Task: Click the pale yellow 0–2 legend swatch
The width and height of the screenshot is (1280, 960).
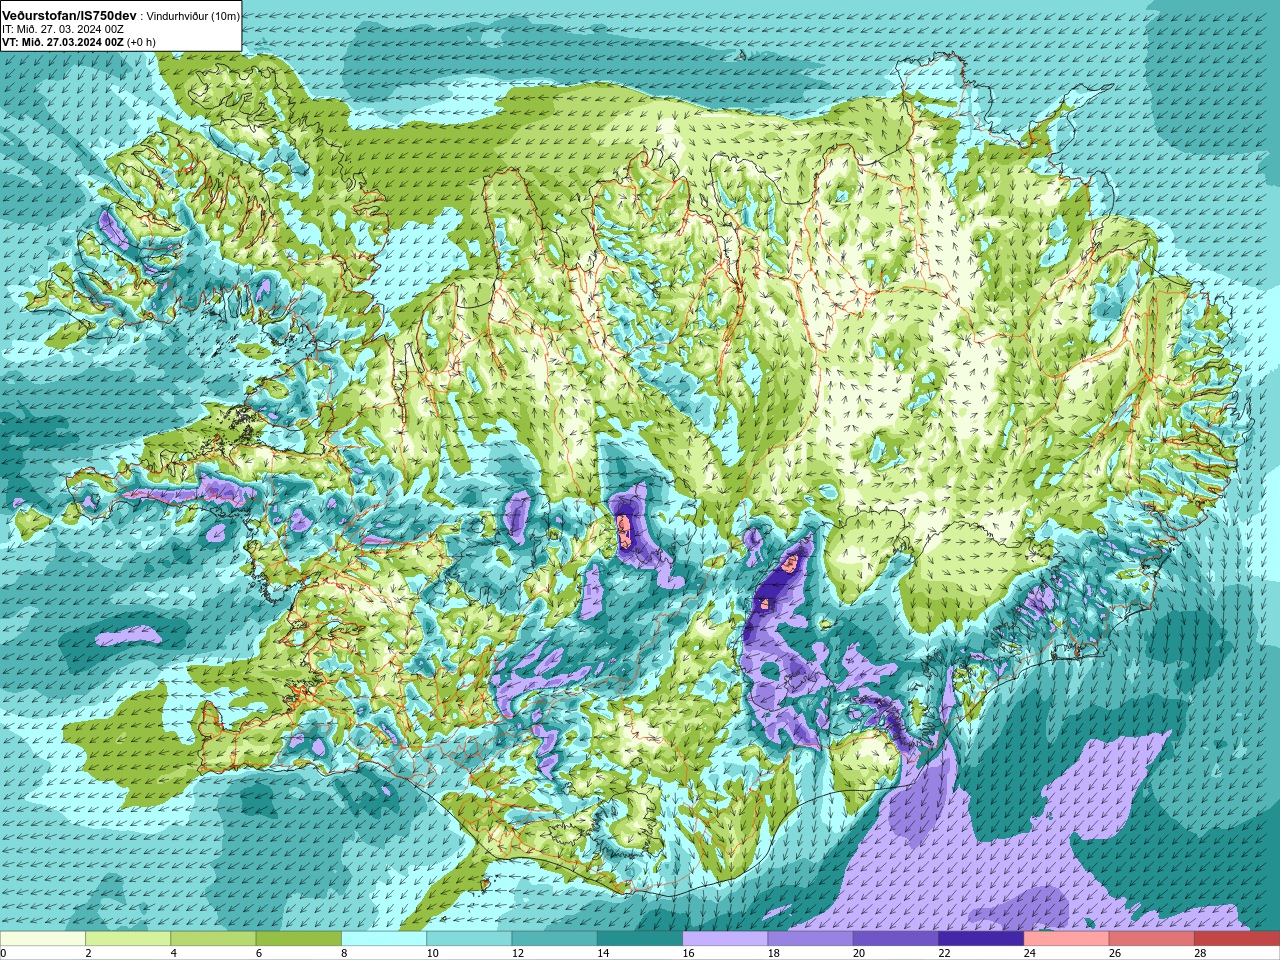Action: (43, 939)
